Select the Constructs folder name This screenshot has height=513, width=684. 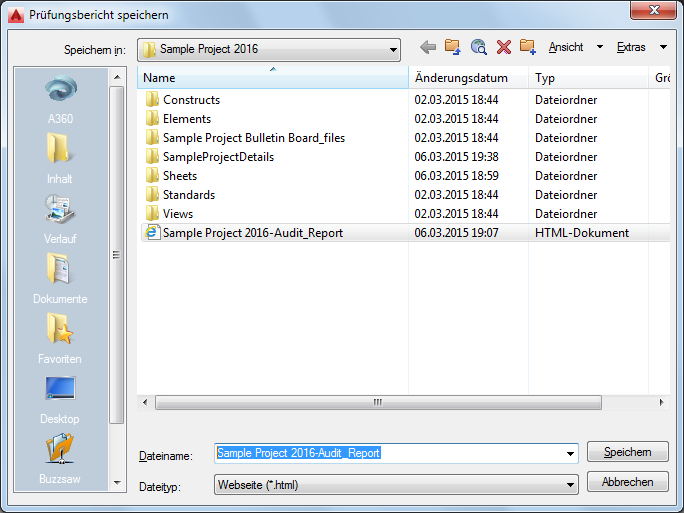(x=192, y=99)
